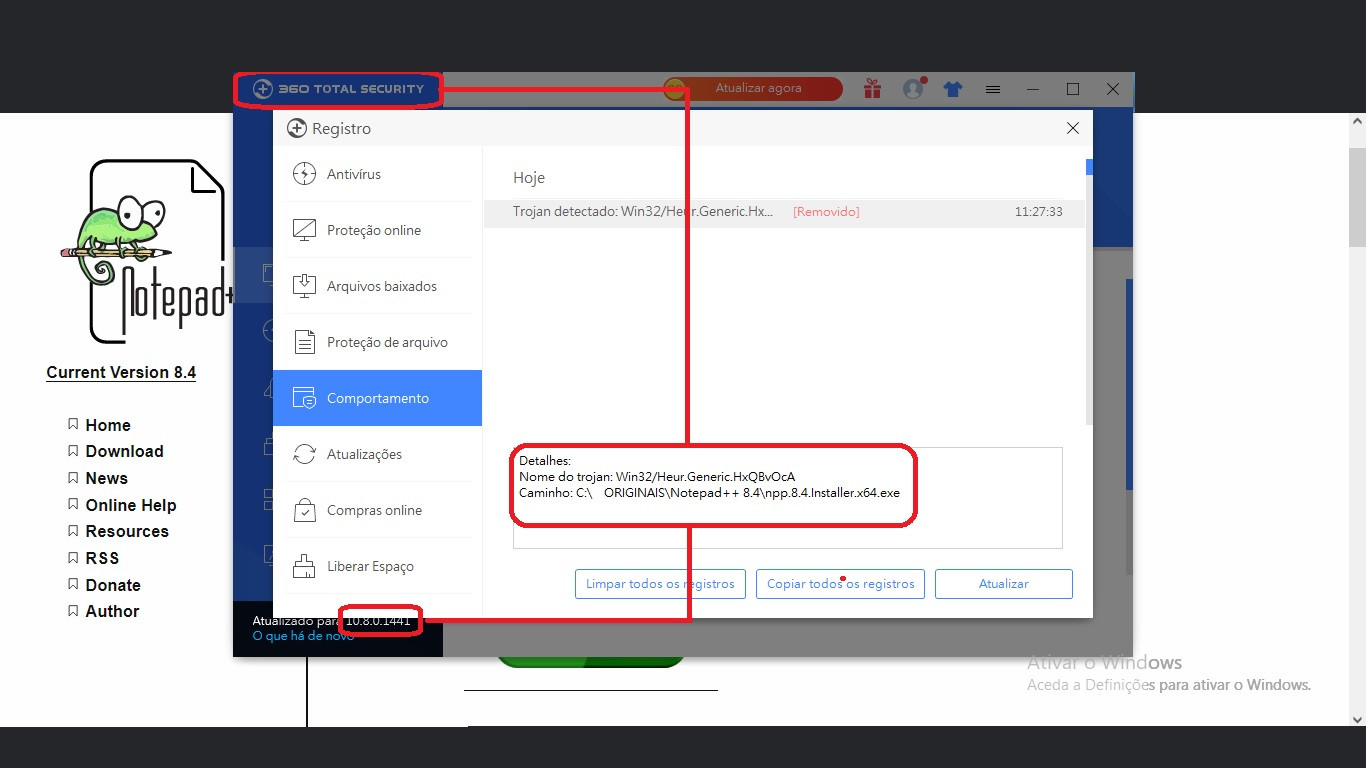Select Arquivos baixados in the sidebar

coord(377,286)
